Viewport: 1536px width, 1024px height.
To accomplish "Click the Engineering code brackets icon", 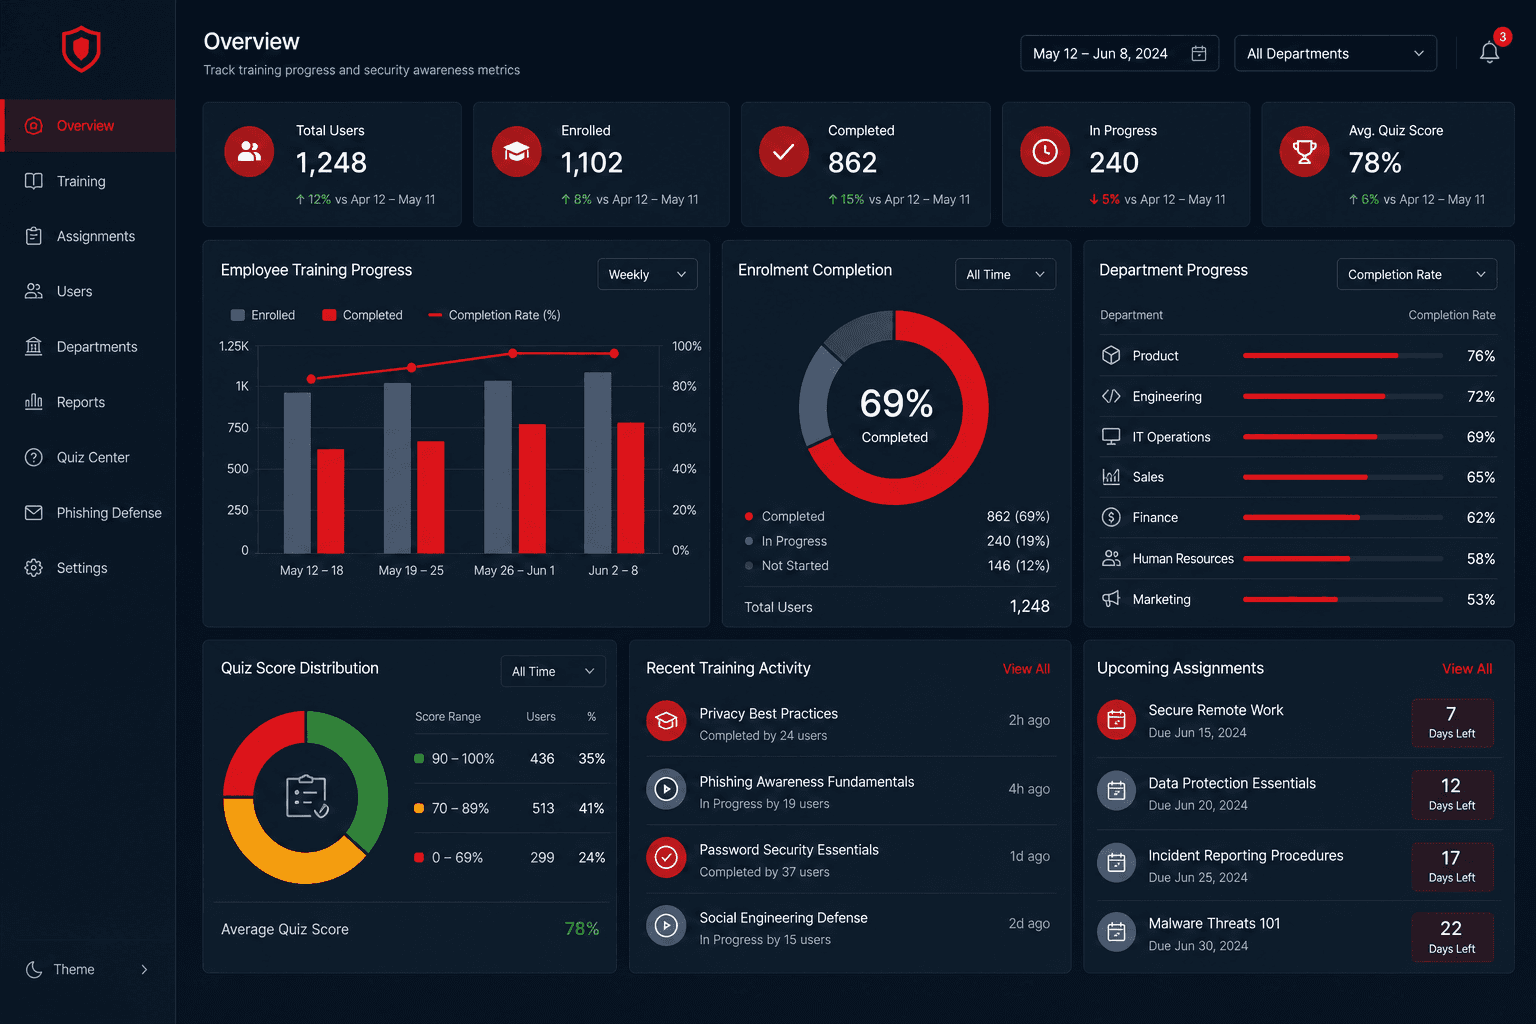I will click(x=1111, y=396).
